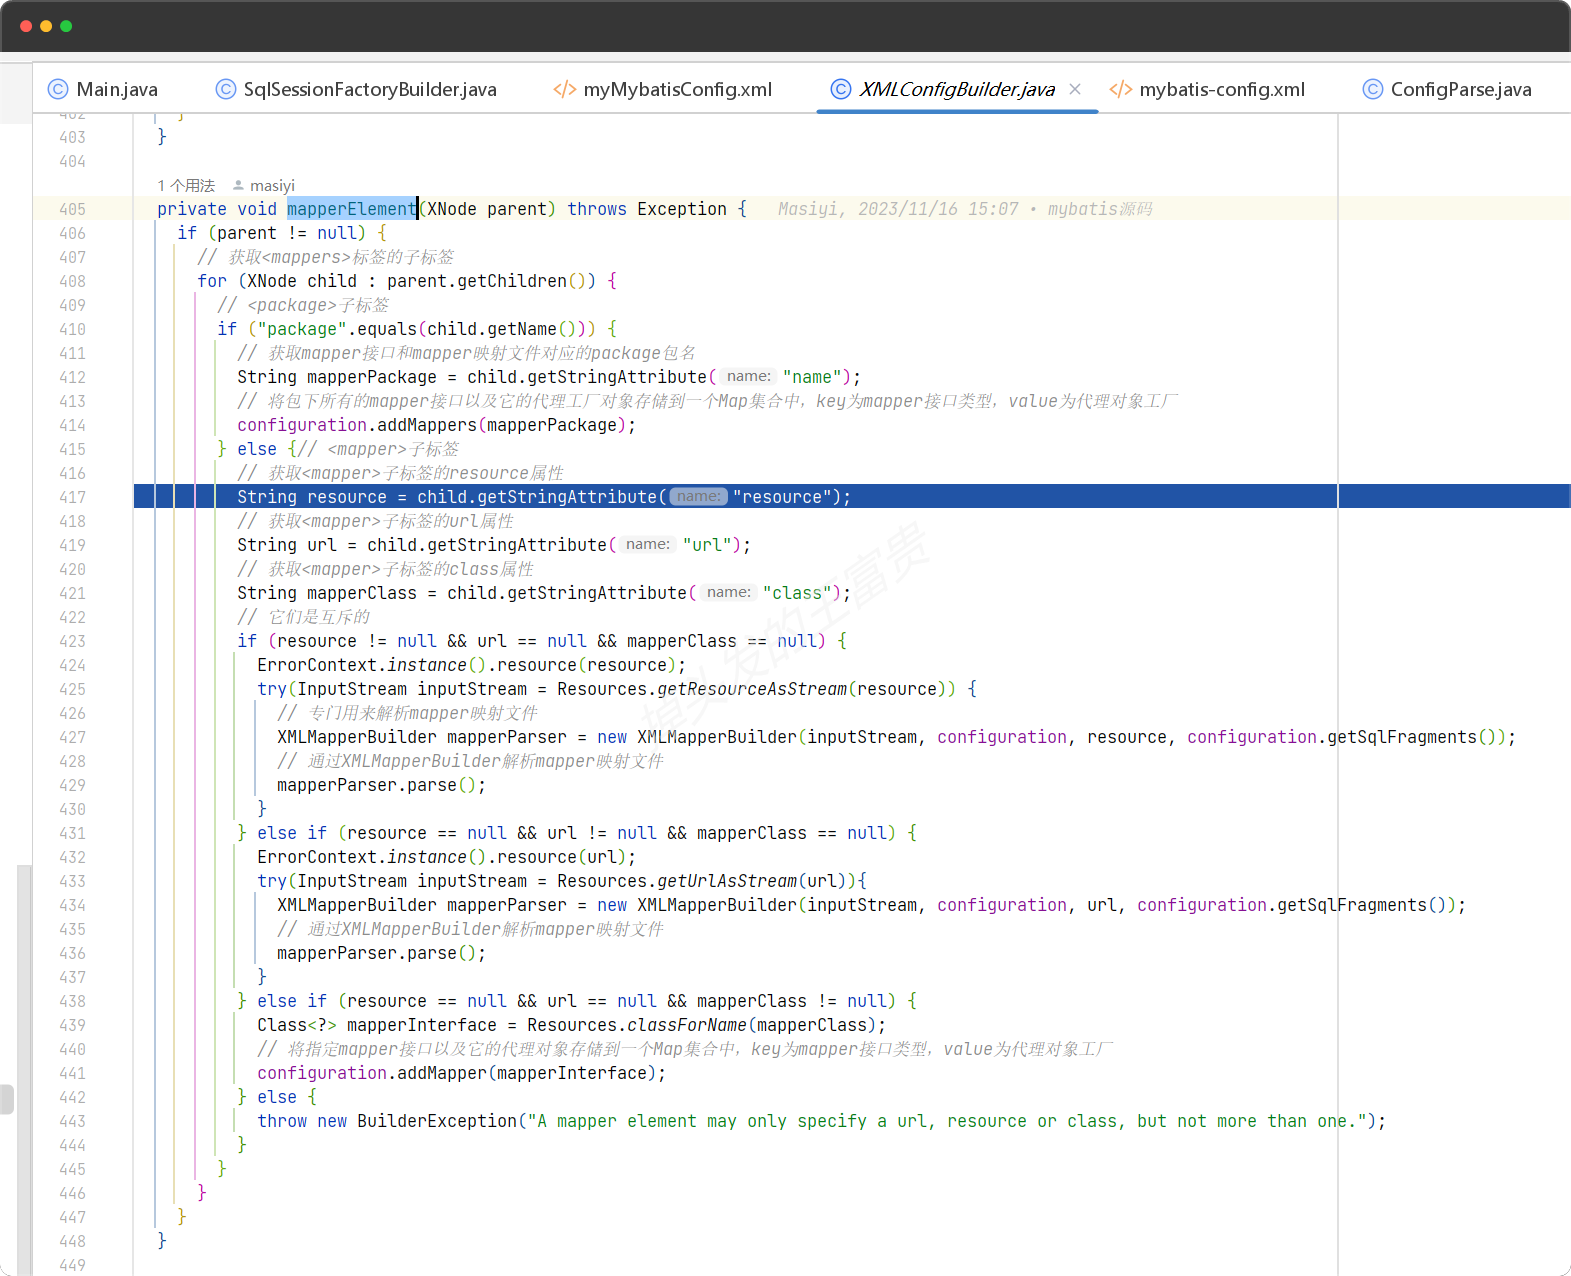The height and width of the screenshot is (1276, 1571).
Task: Click the 'throws' keyword on line 405
Action: coord(597,209)
